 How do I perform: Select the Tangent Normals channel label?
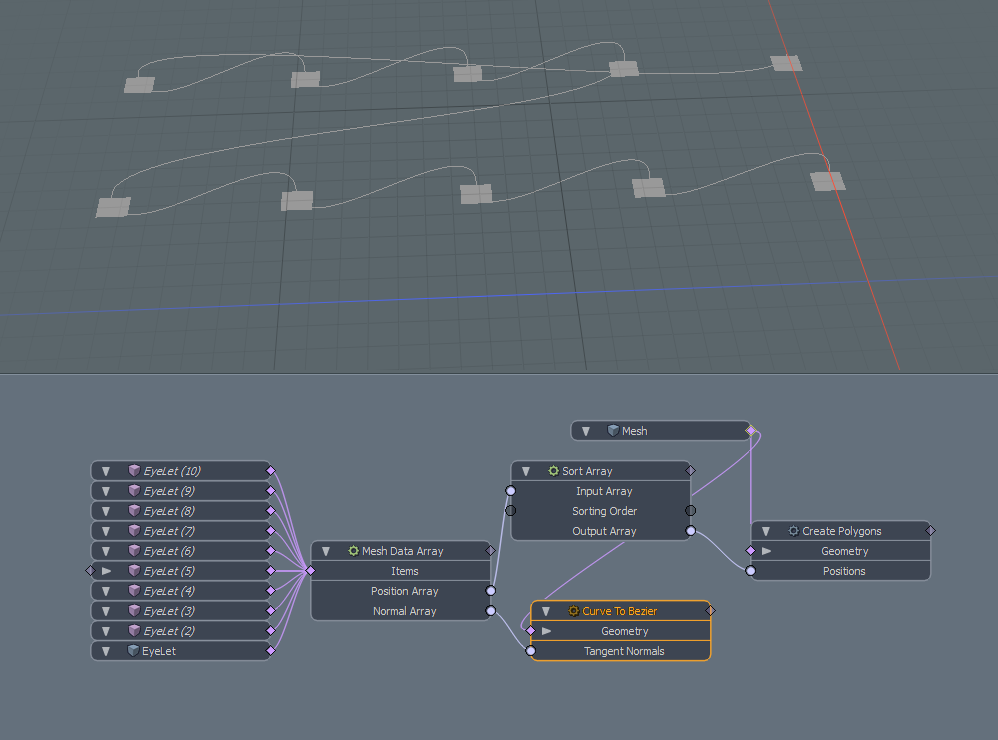coord(624,651)
